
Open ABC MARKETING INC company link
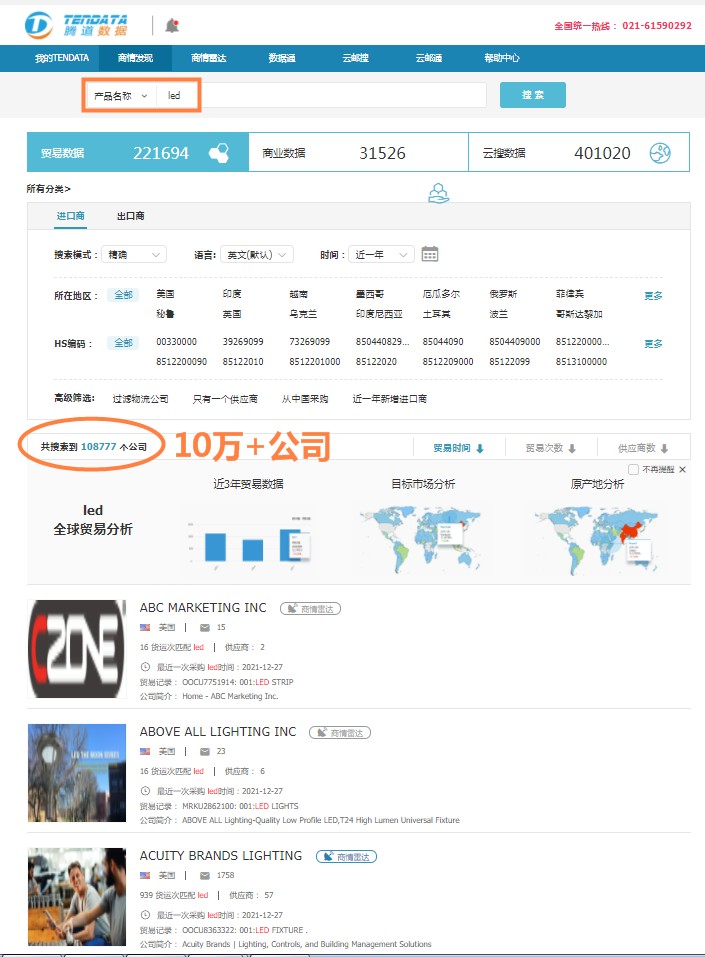click(x=203, y=608)
